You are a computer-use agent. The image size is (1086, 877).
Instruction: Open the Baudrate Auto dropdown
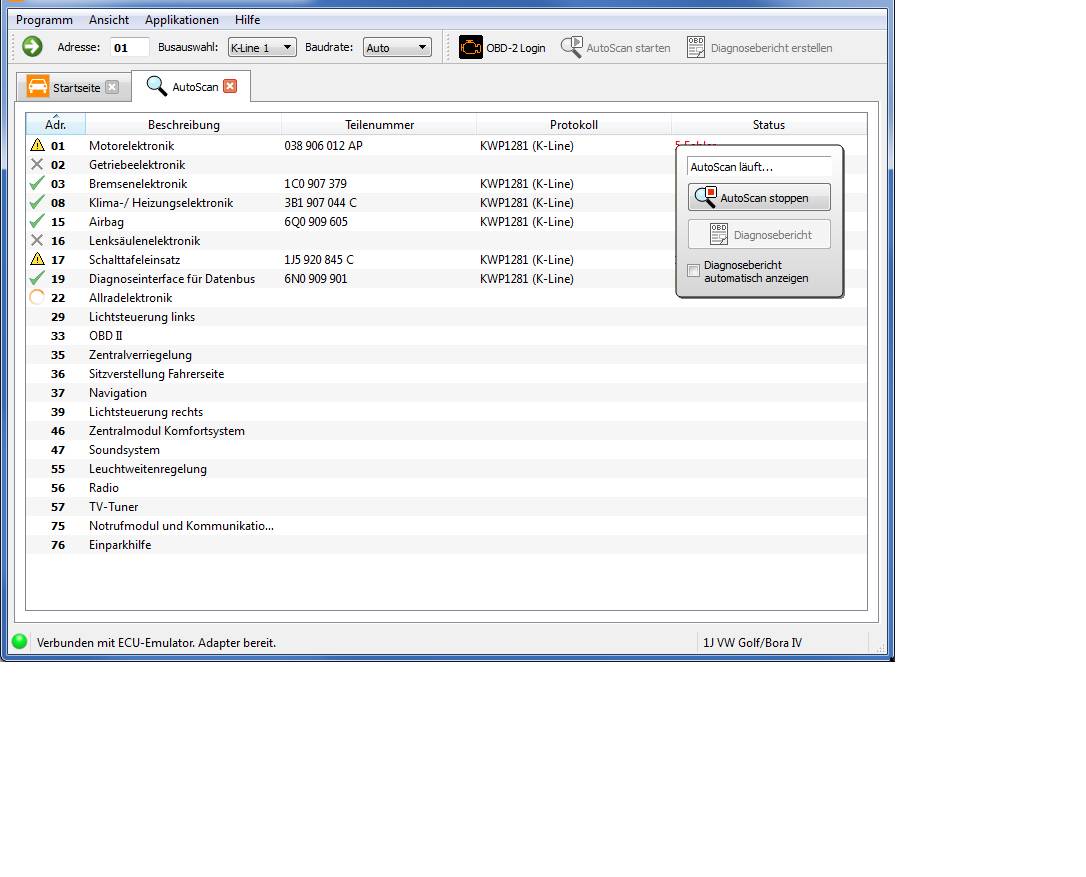pos(397,47)
